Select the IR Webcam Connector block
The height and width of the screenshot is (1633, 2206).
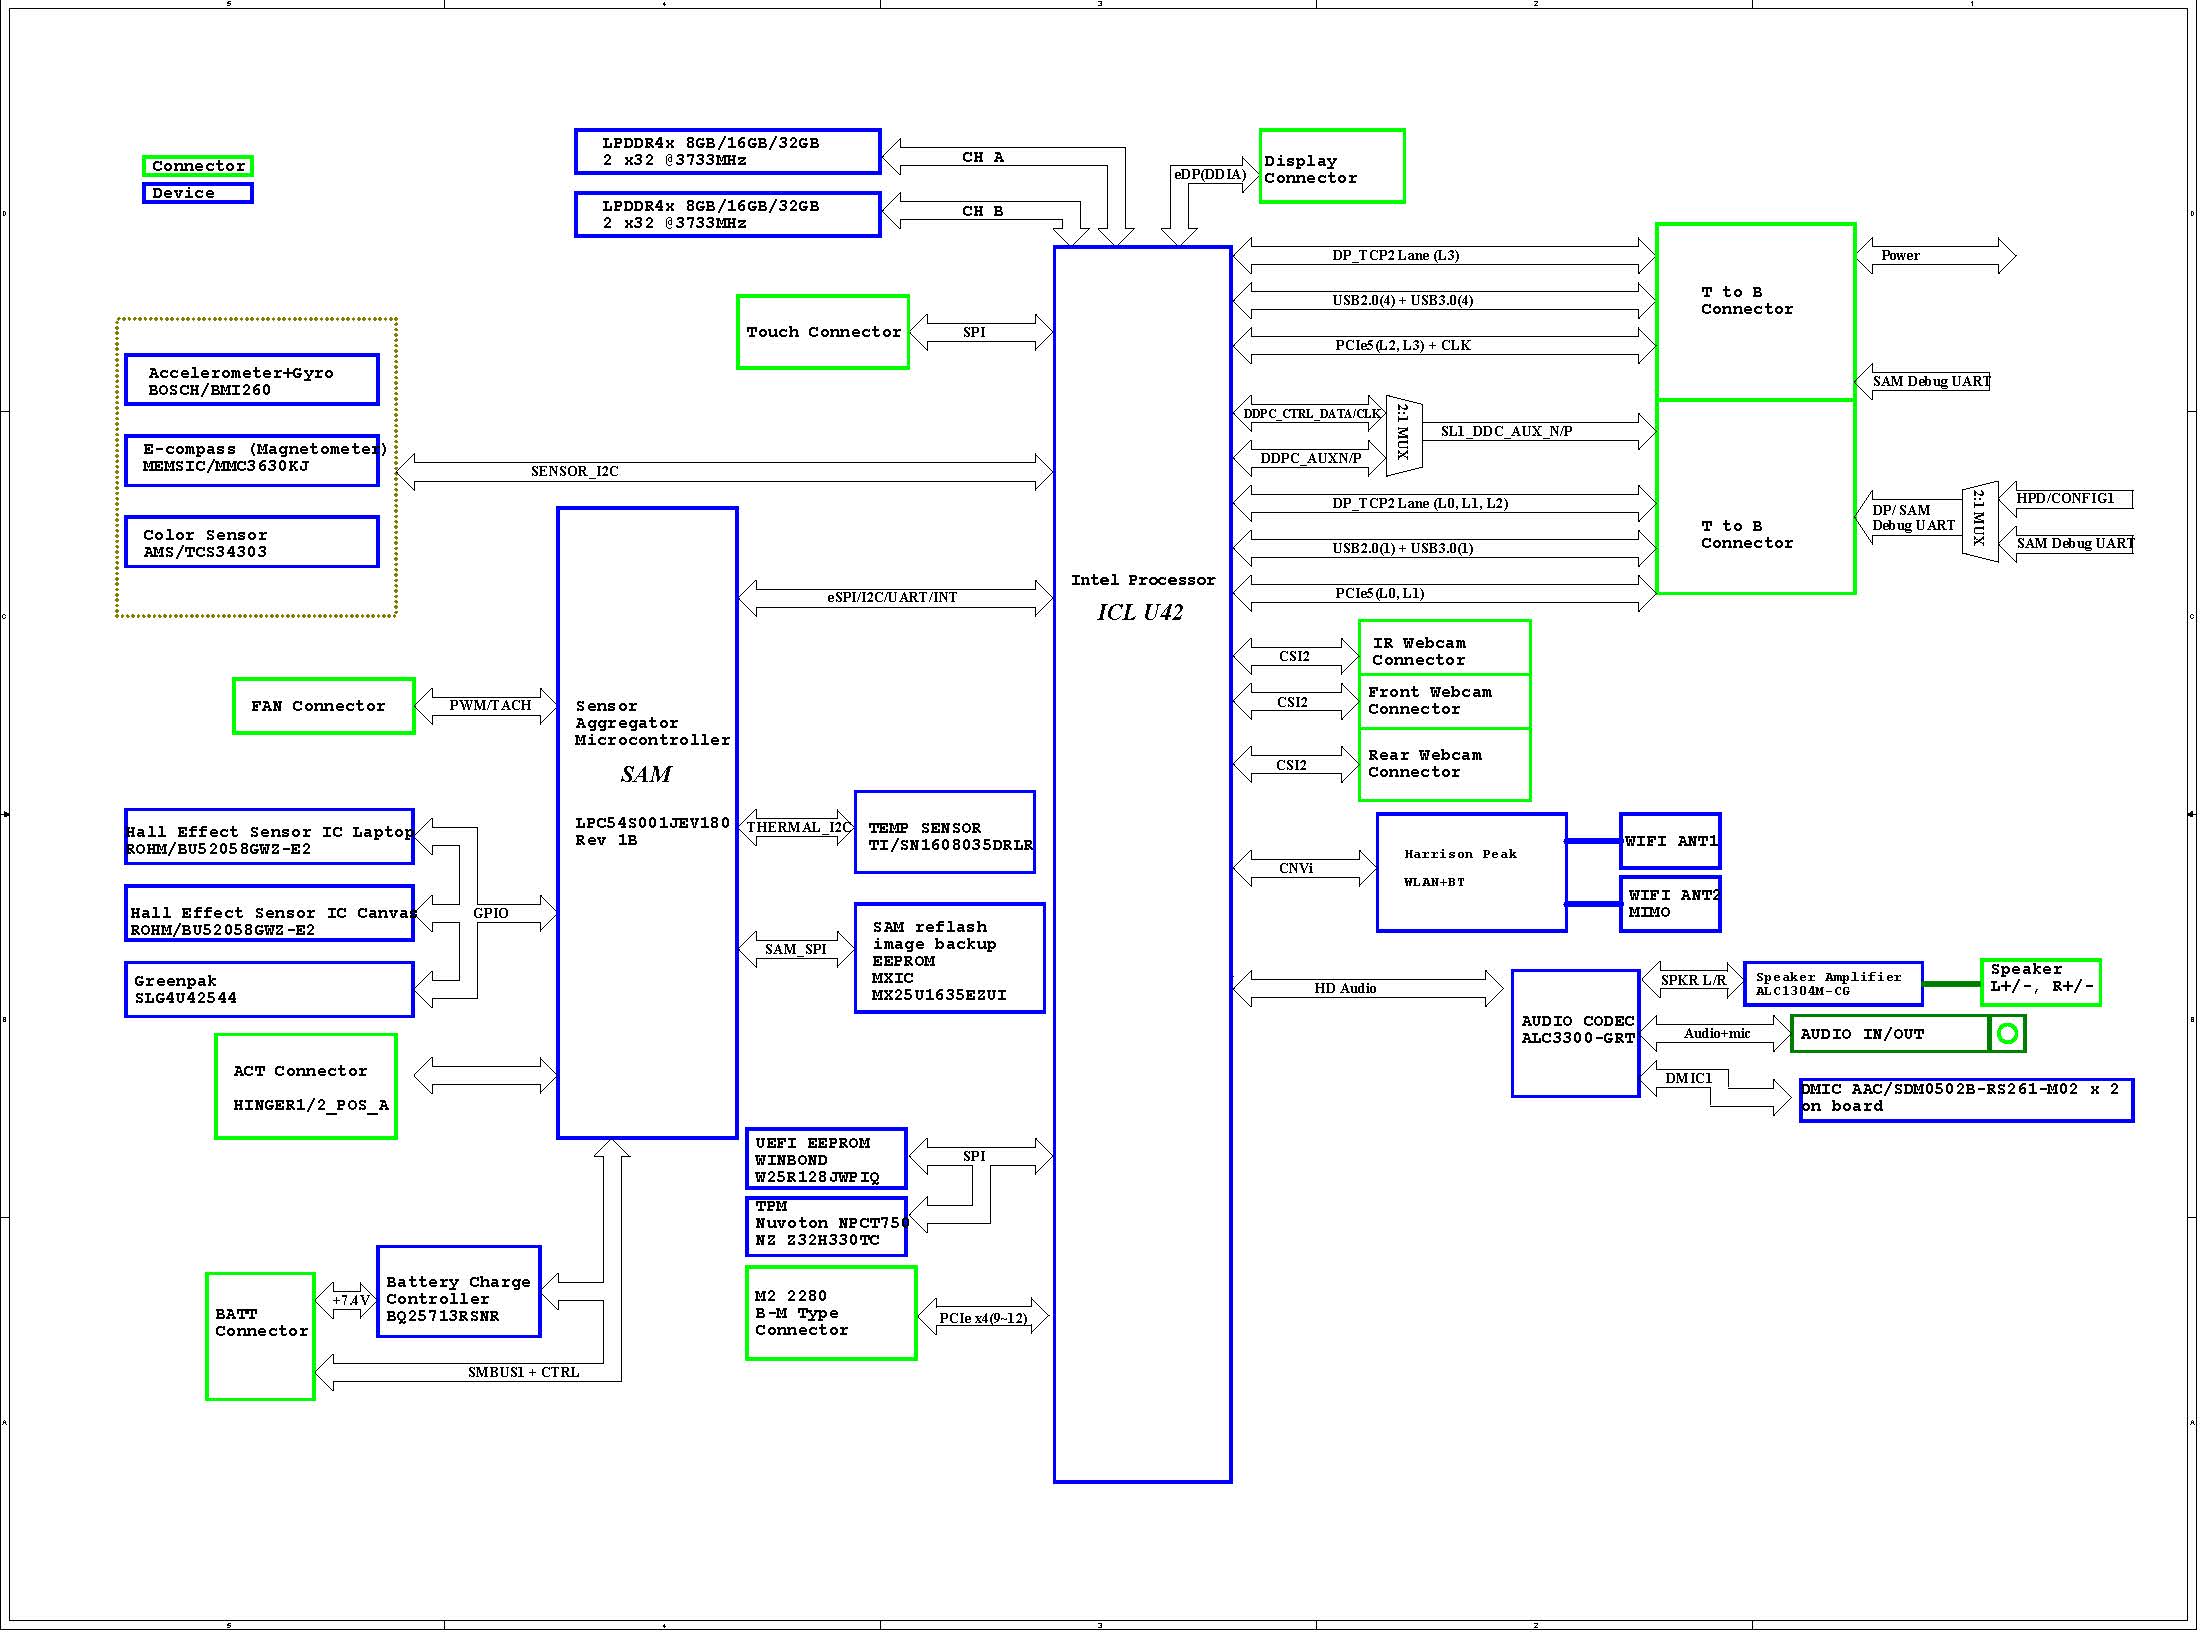tap(1445, 648)
